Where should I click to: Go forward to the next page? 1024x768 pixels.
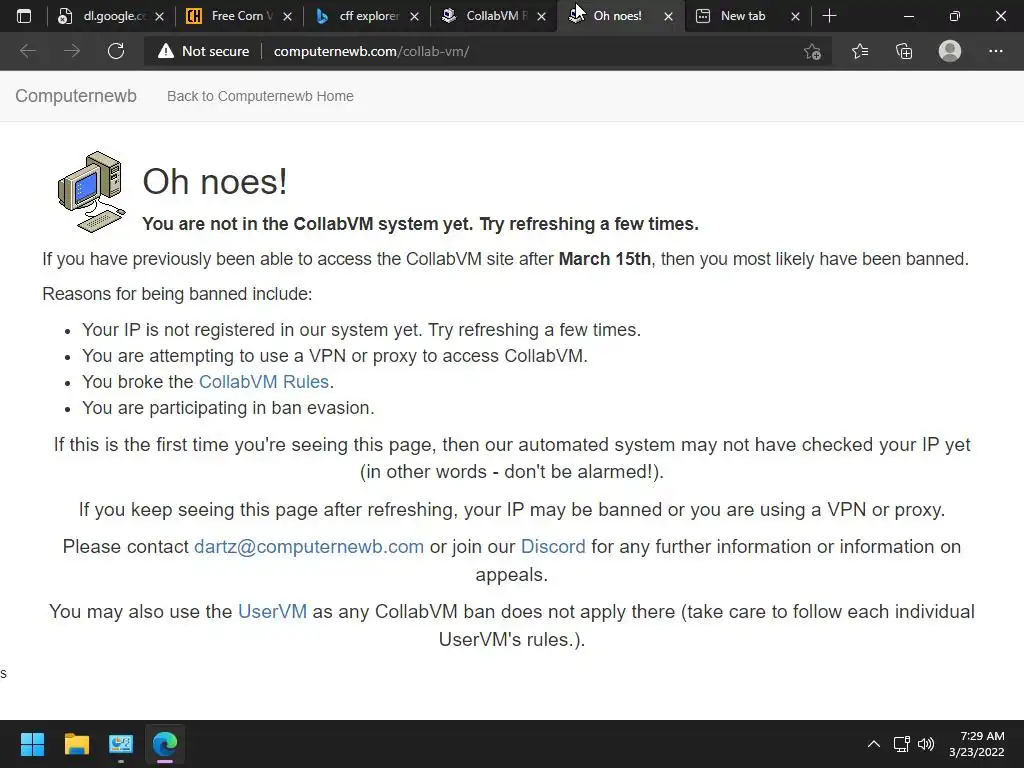72,51
